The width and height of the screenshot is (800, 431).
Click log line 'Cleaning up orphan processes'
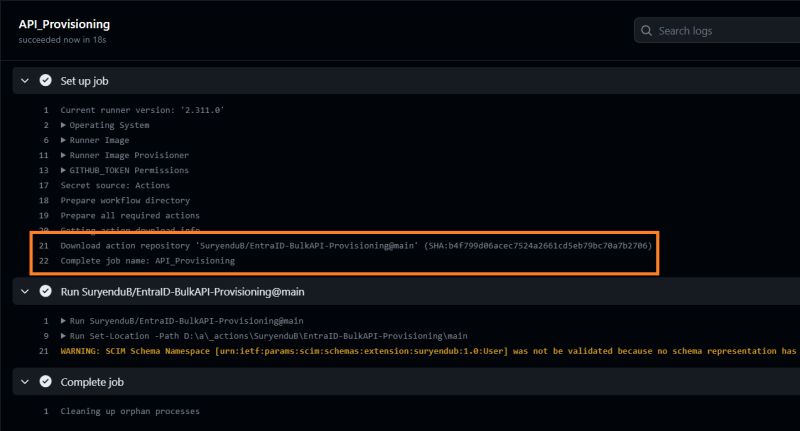point(130,411)
